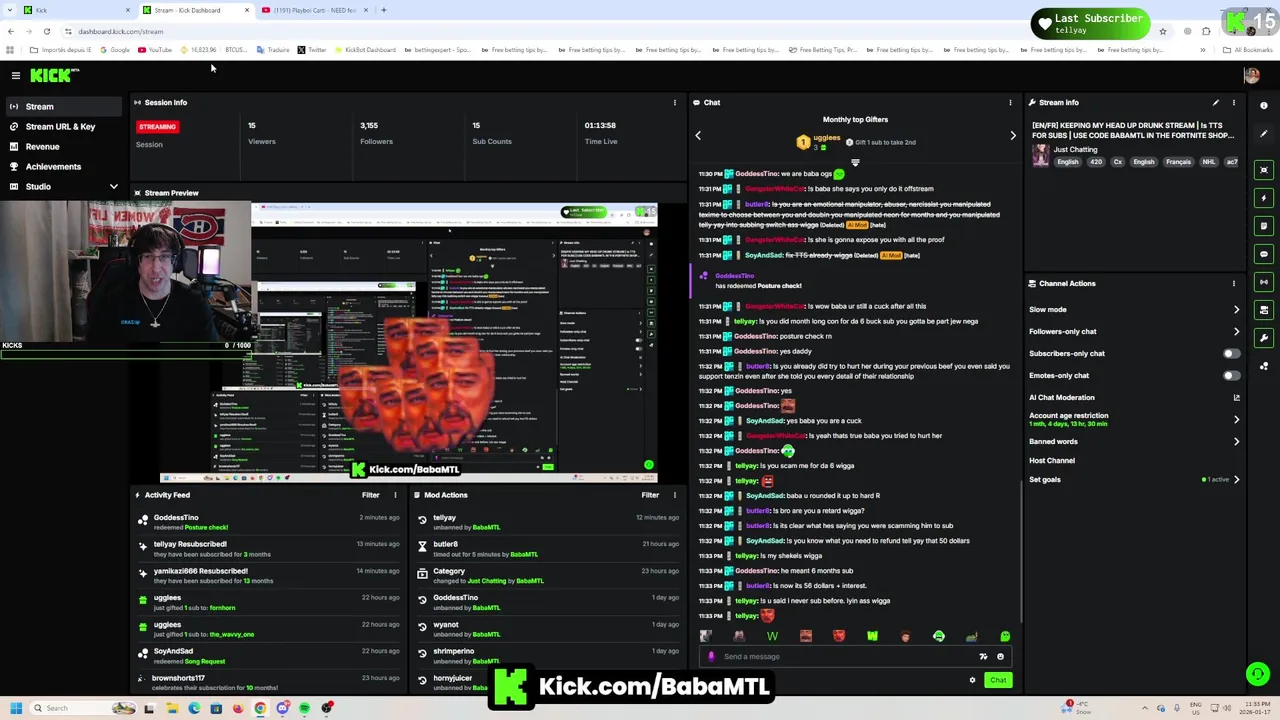This screenshot has width=1280, height=720.
Task: Click Mod Actions Filter button
Action: (650, 495)
